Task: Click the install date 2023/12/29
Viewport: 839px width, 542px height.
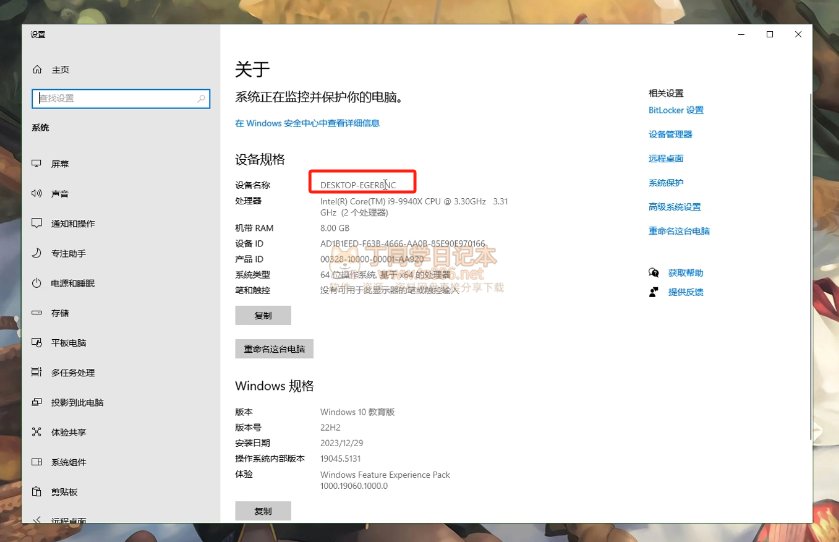Action: pyautogui.click(x=341, y=443)
